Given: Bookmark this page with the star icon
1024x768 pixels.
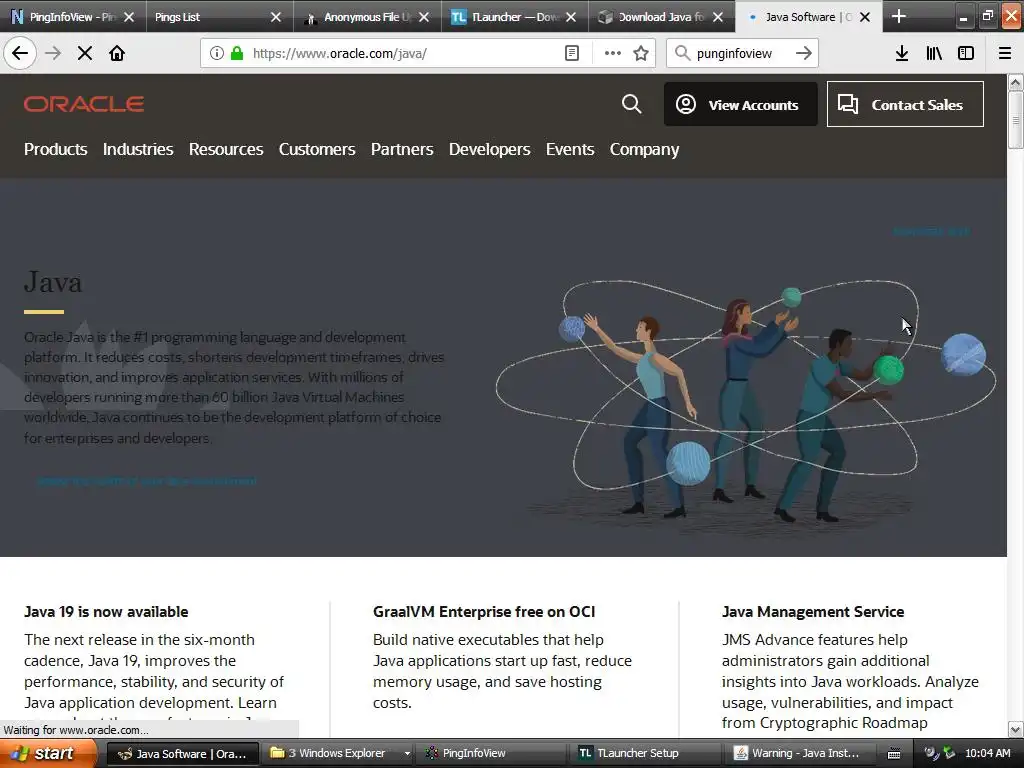Looking at the screenshot, I should click(x=641, y=53).
